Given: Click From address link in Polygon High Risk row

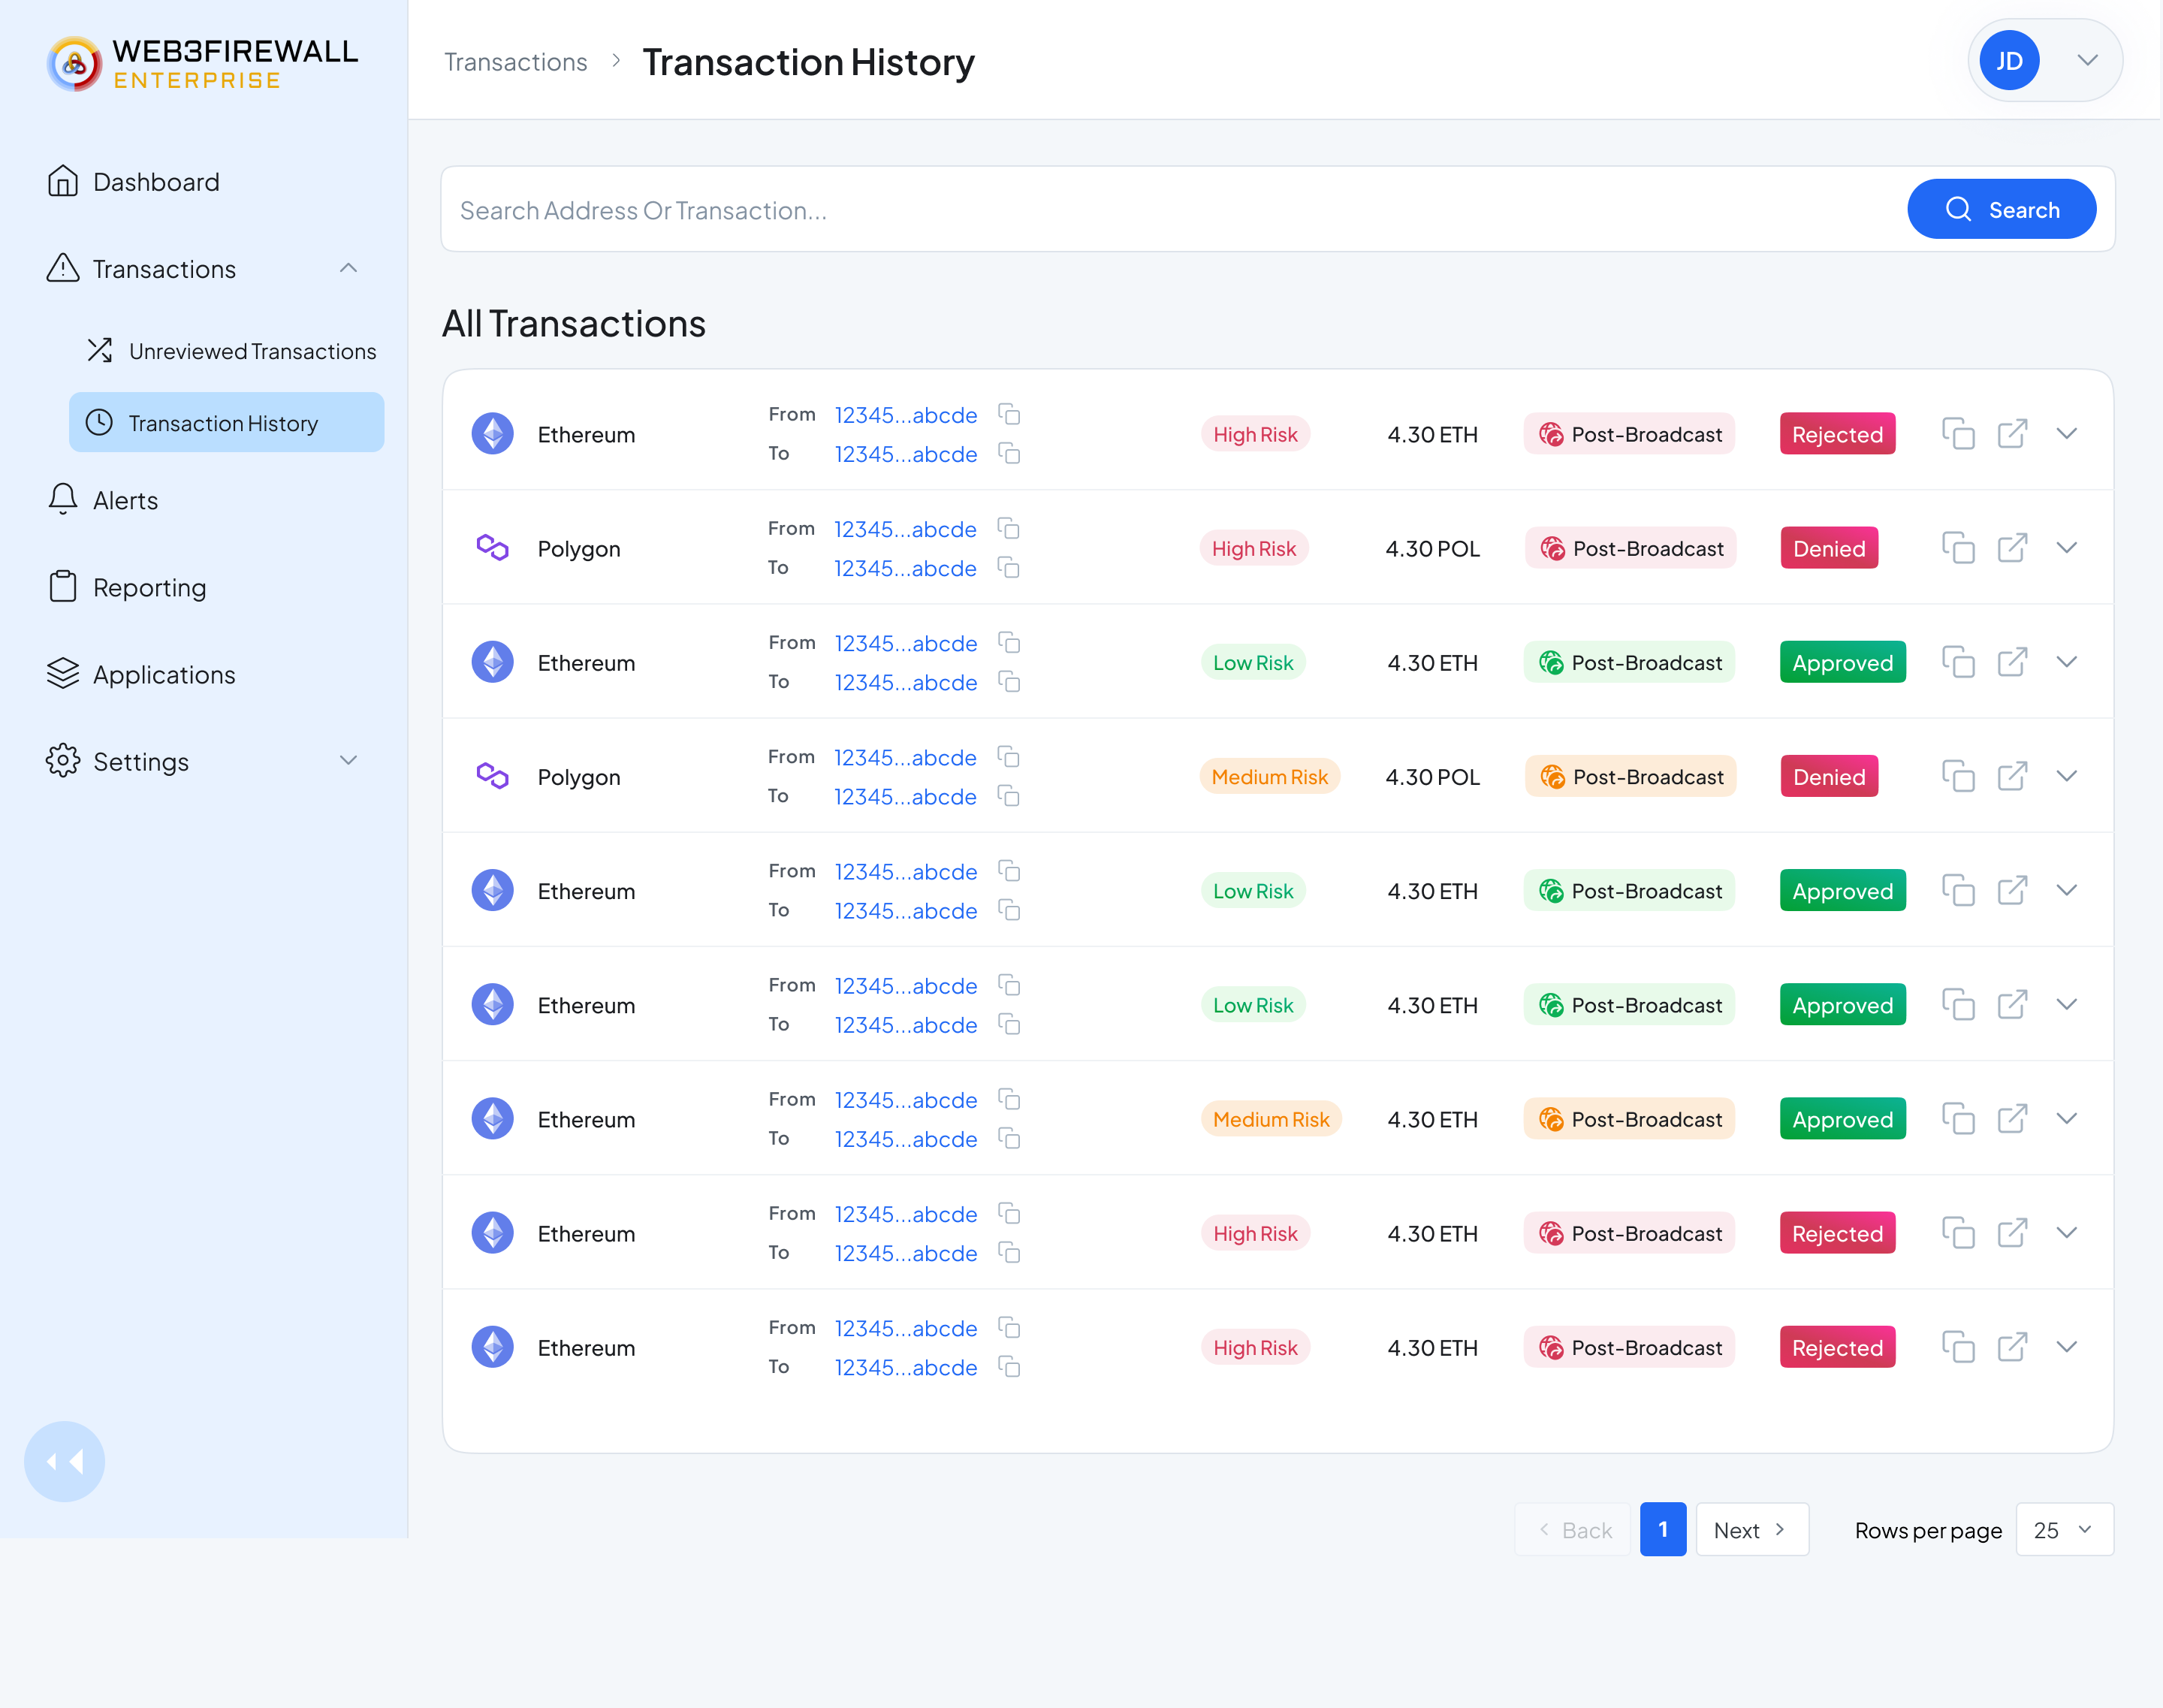Looking at the screenshot, I should pyautogui.click(x=905, y=529).
